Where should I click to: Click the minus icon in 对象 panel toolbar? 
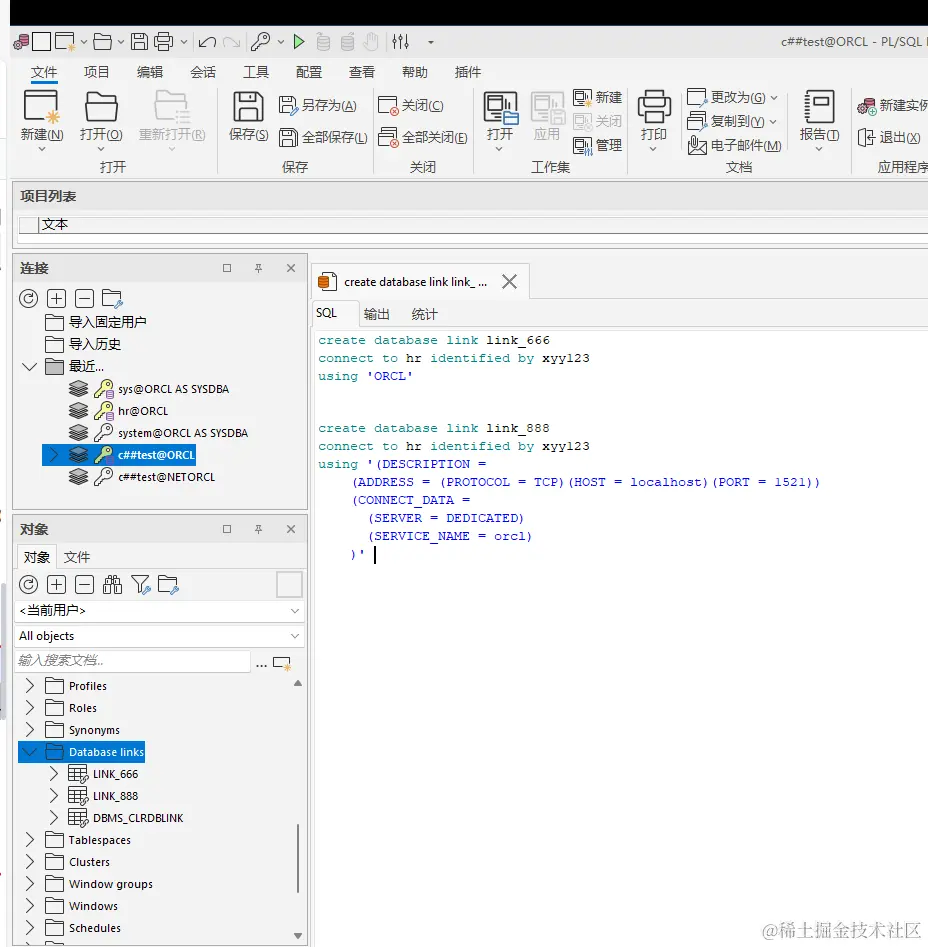(x=85, y=585)
